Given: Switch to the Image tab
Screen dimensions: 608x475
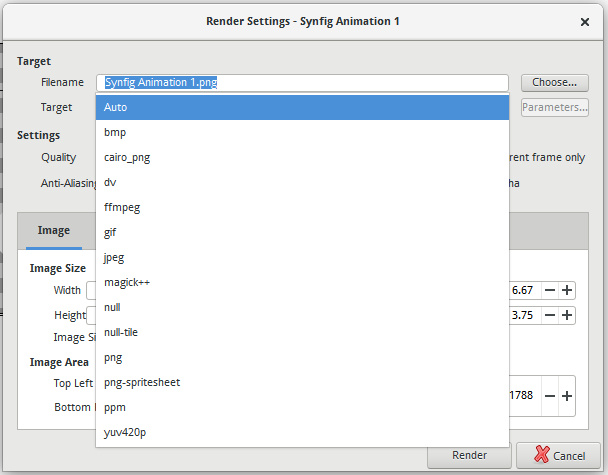Looking at the screenshot, I should pos(54,231).
